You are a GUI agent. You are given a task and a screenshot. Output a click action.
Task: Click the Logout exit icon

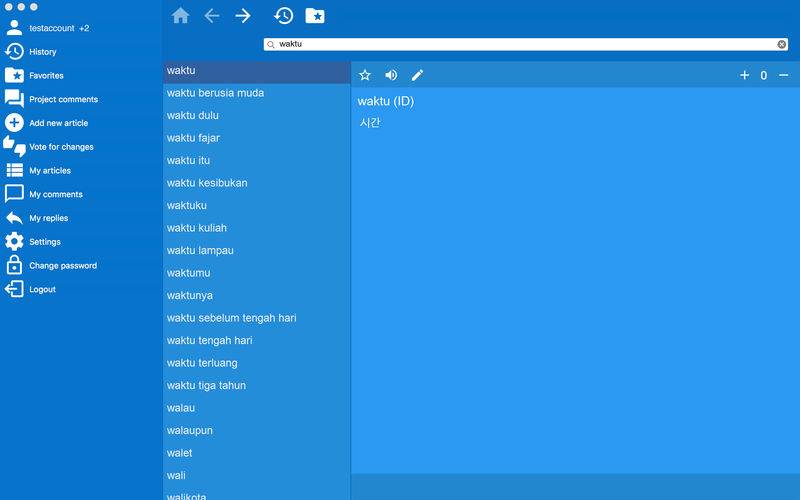pos(14,289)
